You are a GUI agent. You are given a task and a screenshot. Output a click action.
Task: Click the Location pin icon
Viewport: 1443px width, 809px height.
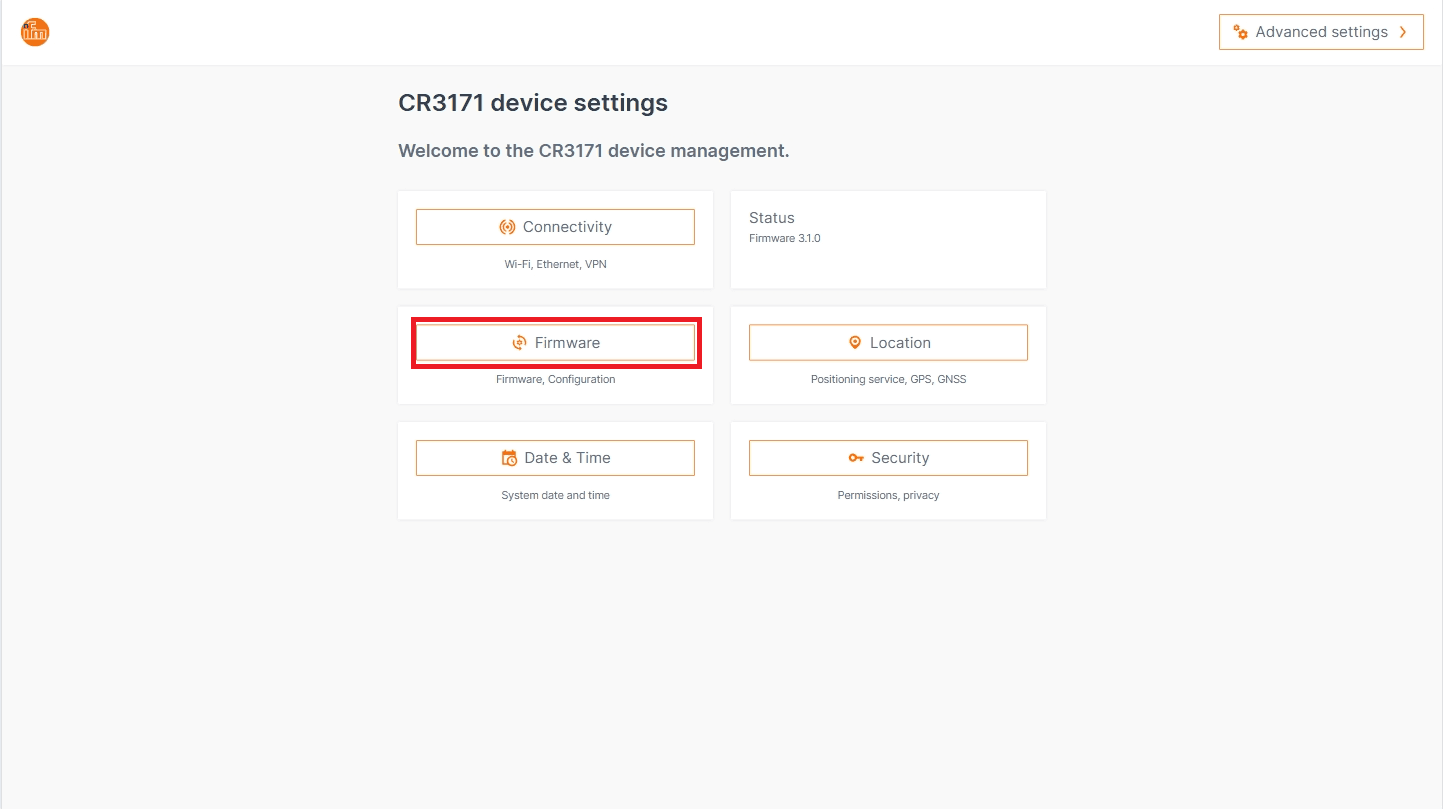click(x=855, y=342)
